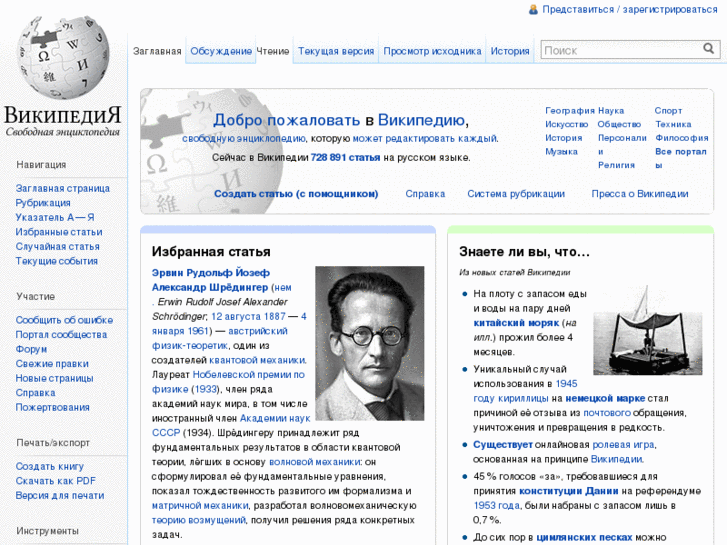
Task: Open Рубрикация in the sidebar
Action: (x=43, y=203)
